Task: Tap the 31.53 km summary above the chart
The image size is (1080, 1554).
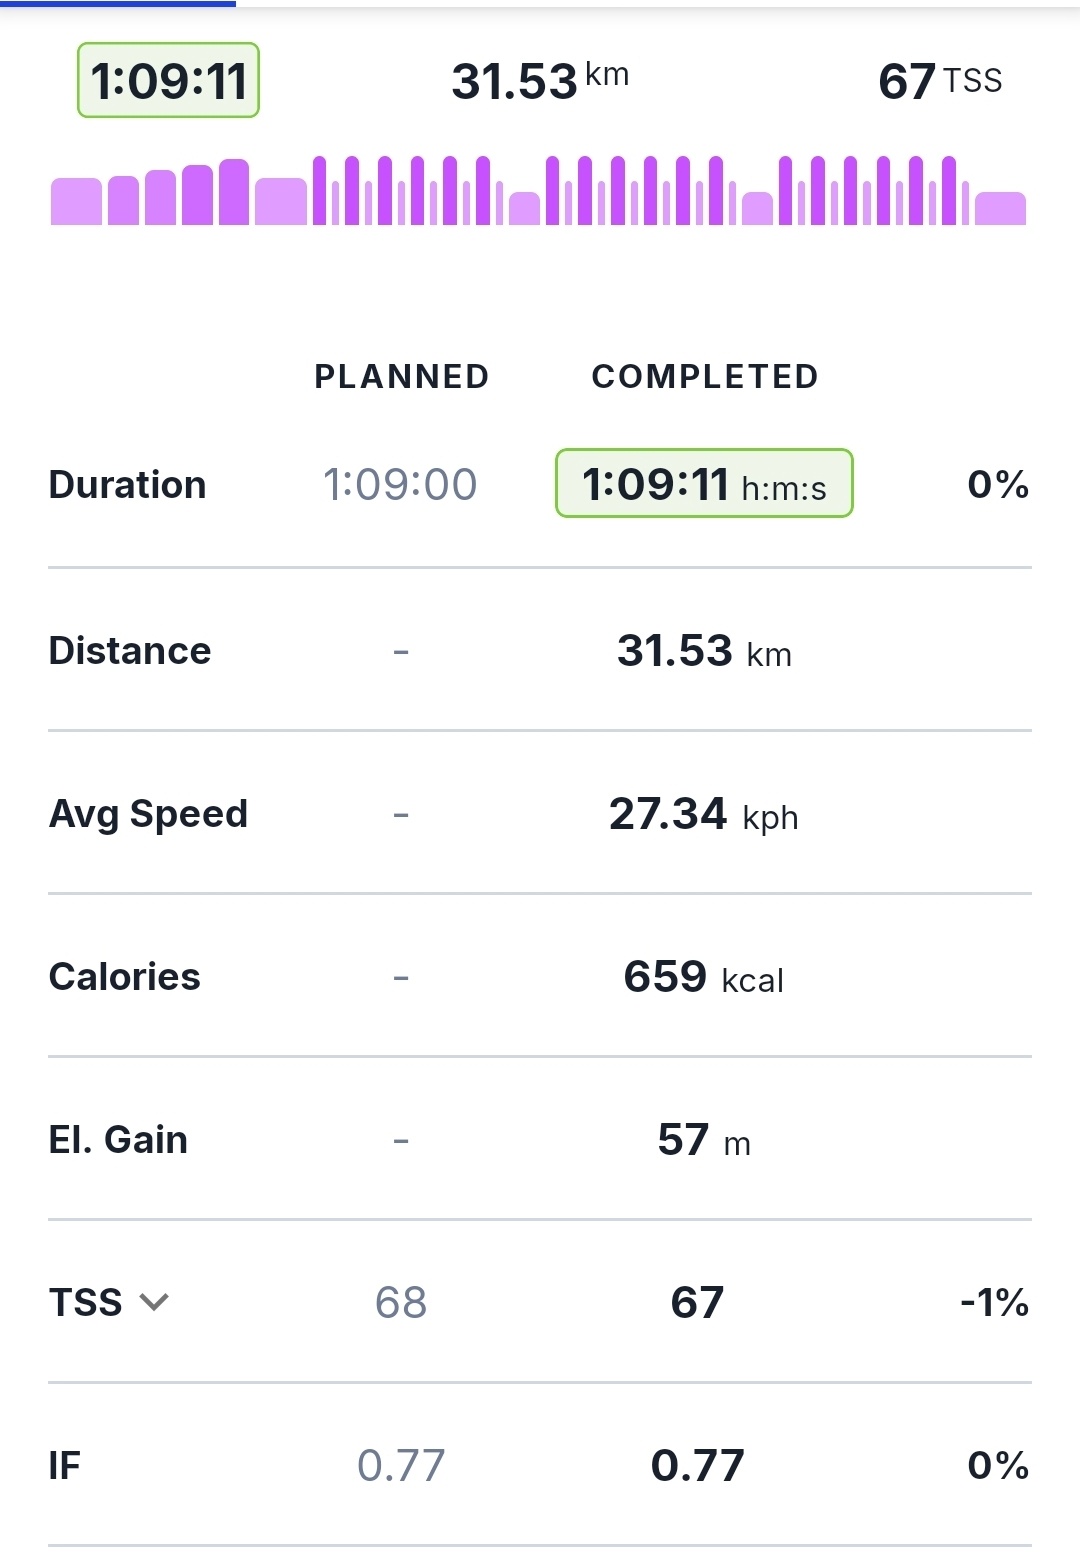Action: [540, 80]
